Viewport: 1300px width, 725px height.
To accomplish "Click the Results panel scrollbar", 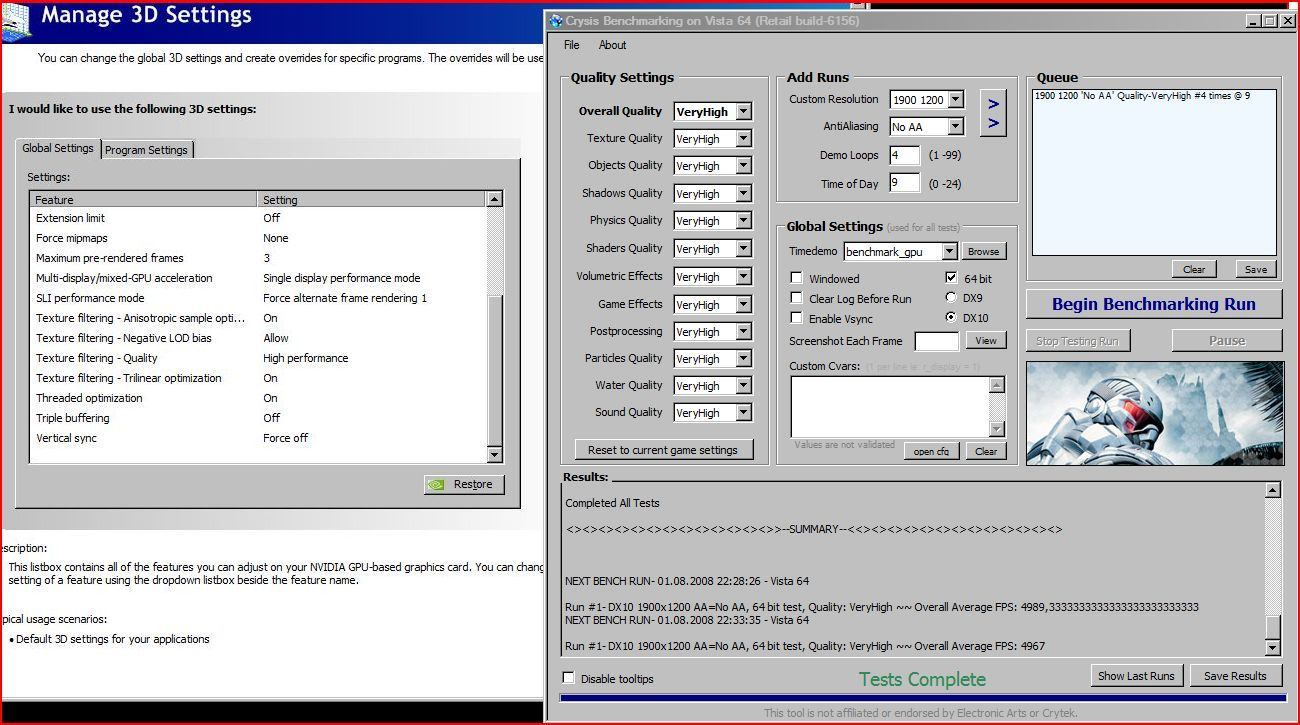I will click(1272, 568).
